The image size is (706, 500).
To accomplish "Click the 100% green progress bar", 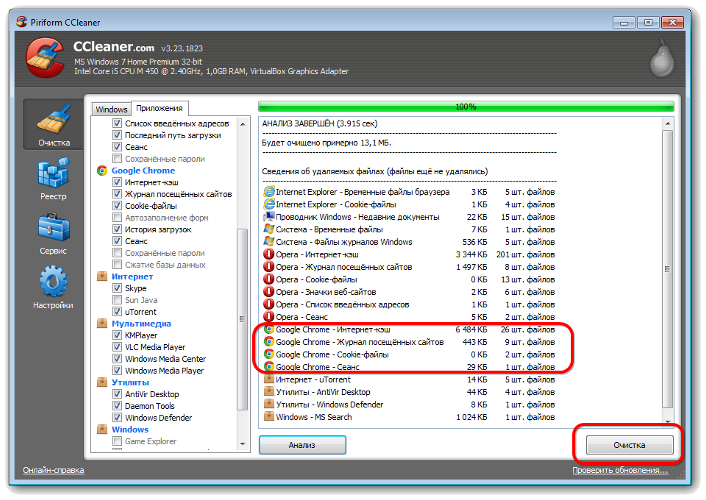I will [x=465, y=105].
